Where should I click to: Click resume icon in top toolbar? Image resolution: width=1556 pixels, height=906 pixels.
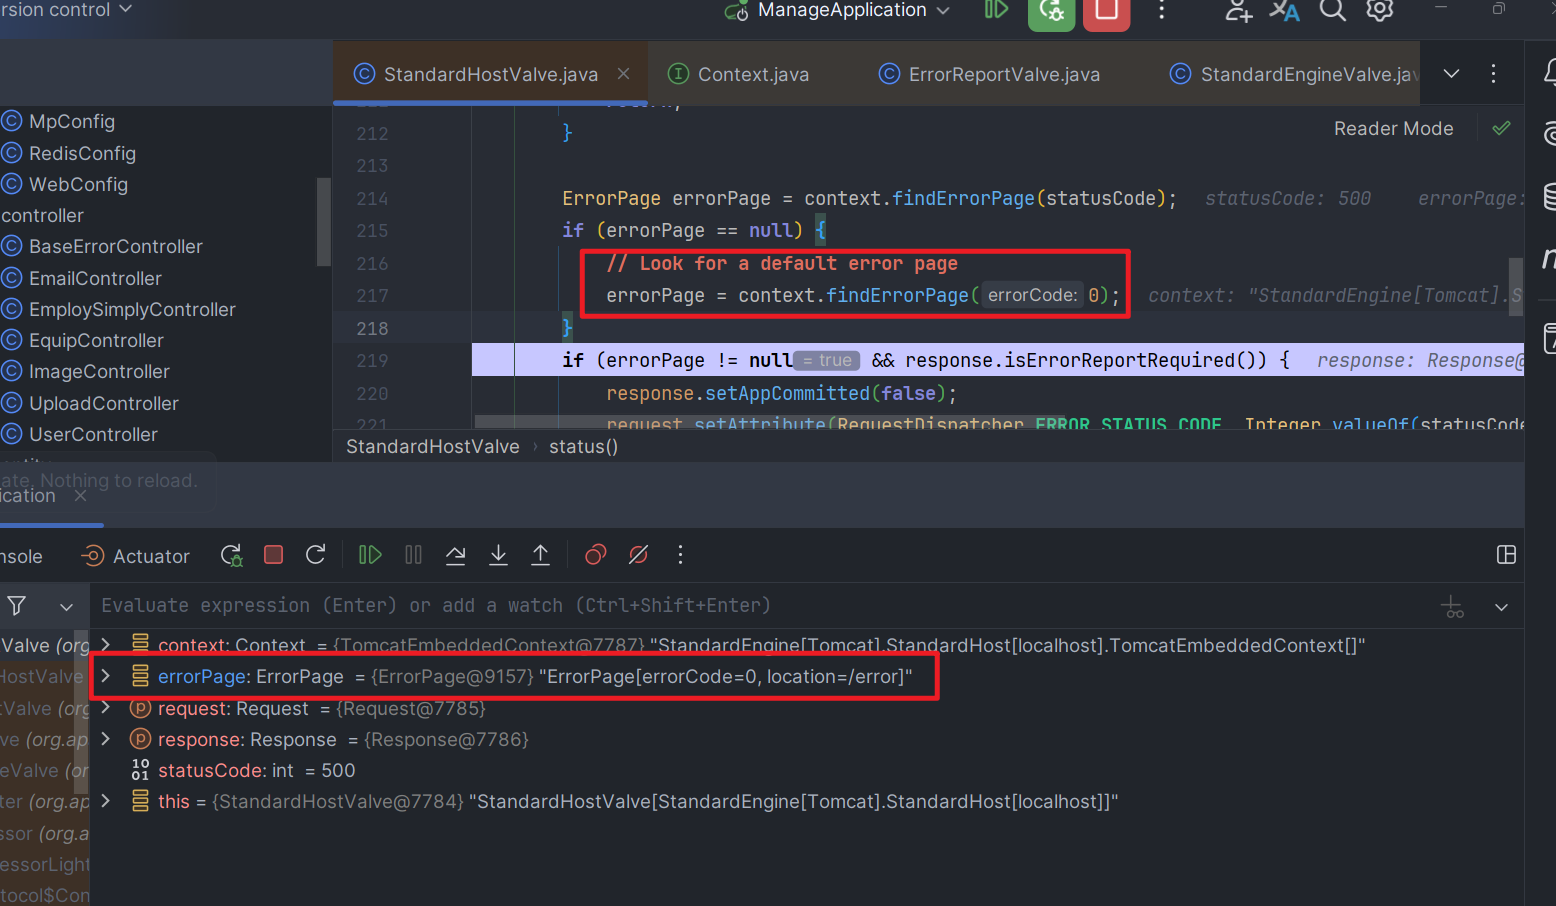pos(996,10)
